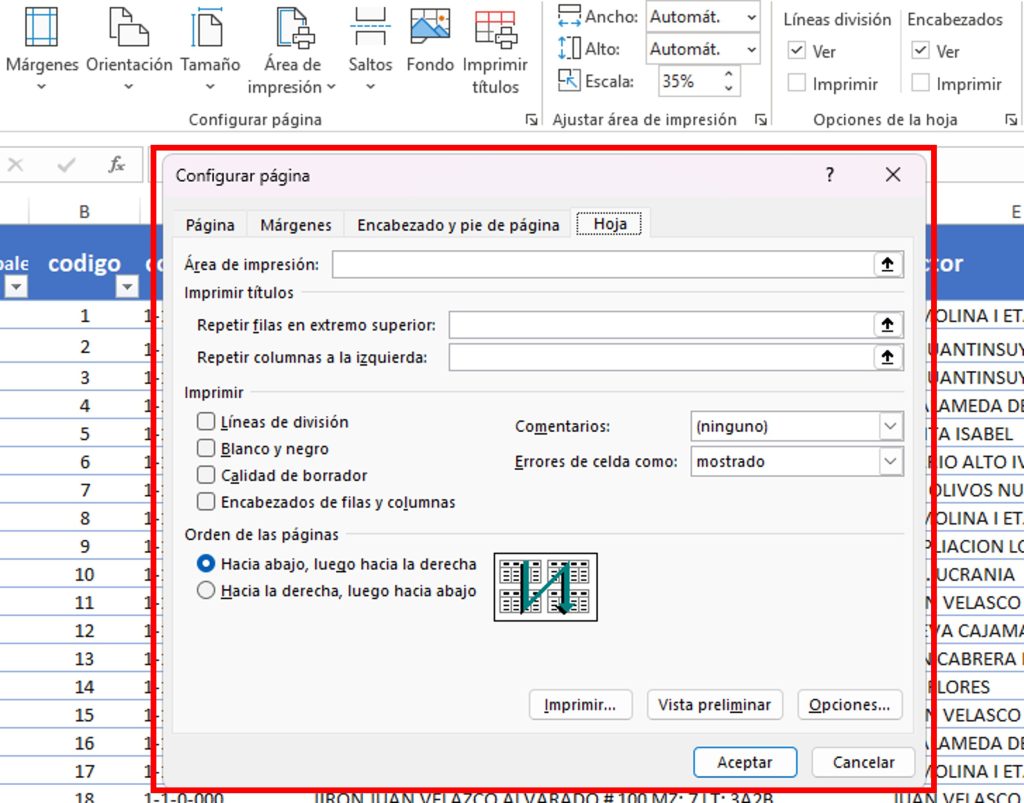
Task: Click the Imprimir títulos ribbon icon
Action: point(495,28)
